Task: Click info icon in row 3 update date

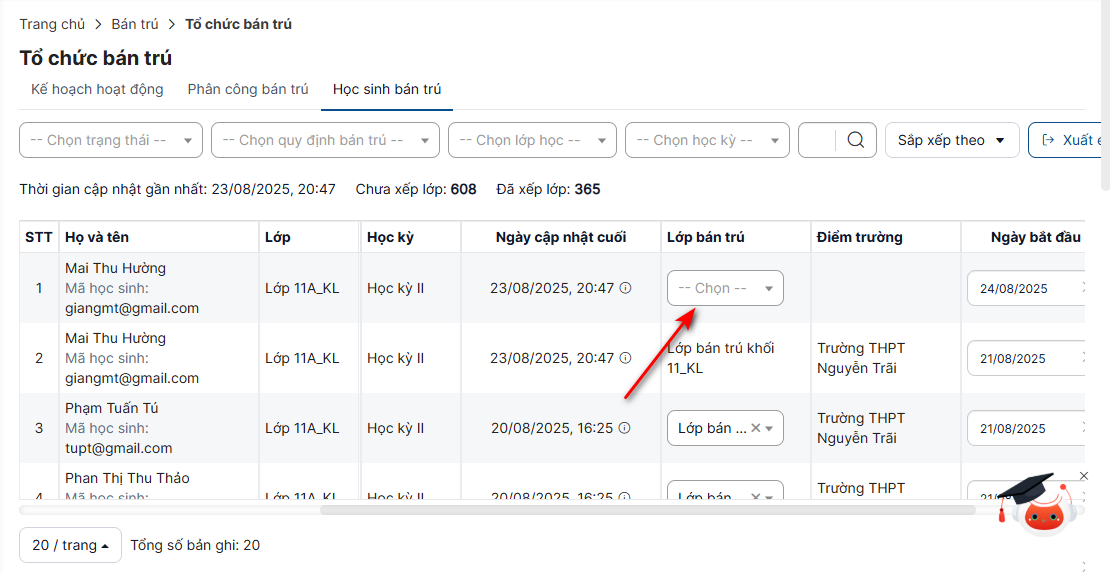Action: [625, 428]
